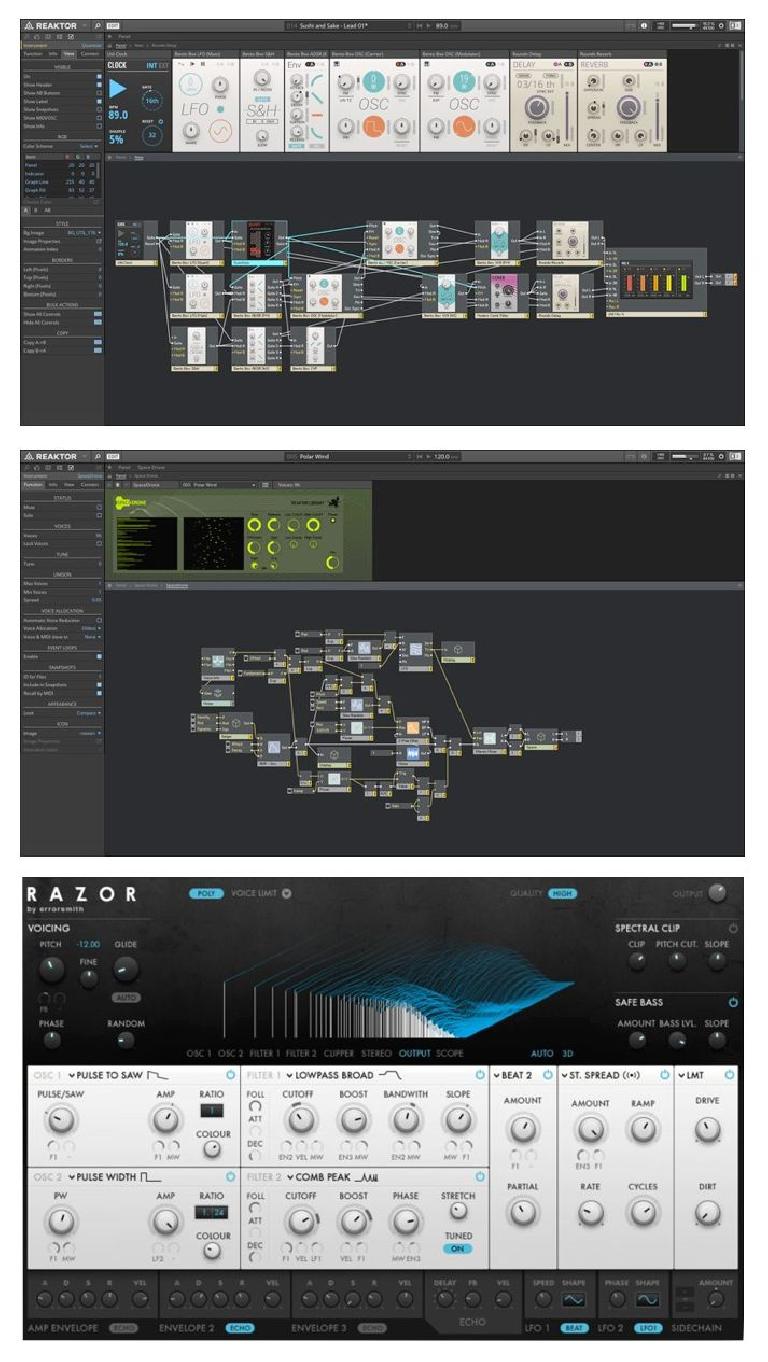Click Filter 1 Cutoff knob
Viewport: 768px width, 1362px height.
tap(301, 1118)
